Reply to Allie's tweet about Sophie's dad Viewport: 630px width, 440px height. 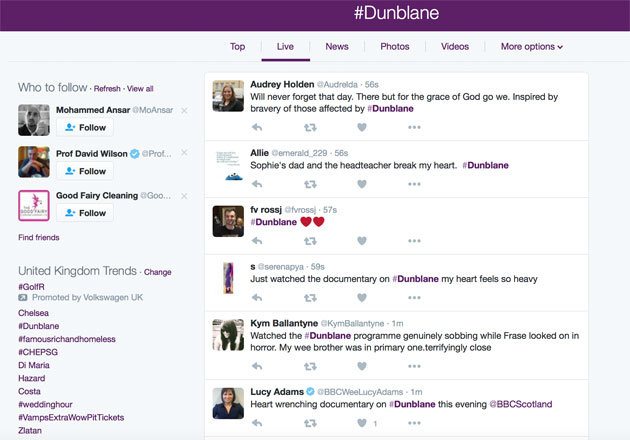pyautogui.click(x=257, y=184)
